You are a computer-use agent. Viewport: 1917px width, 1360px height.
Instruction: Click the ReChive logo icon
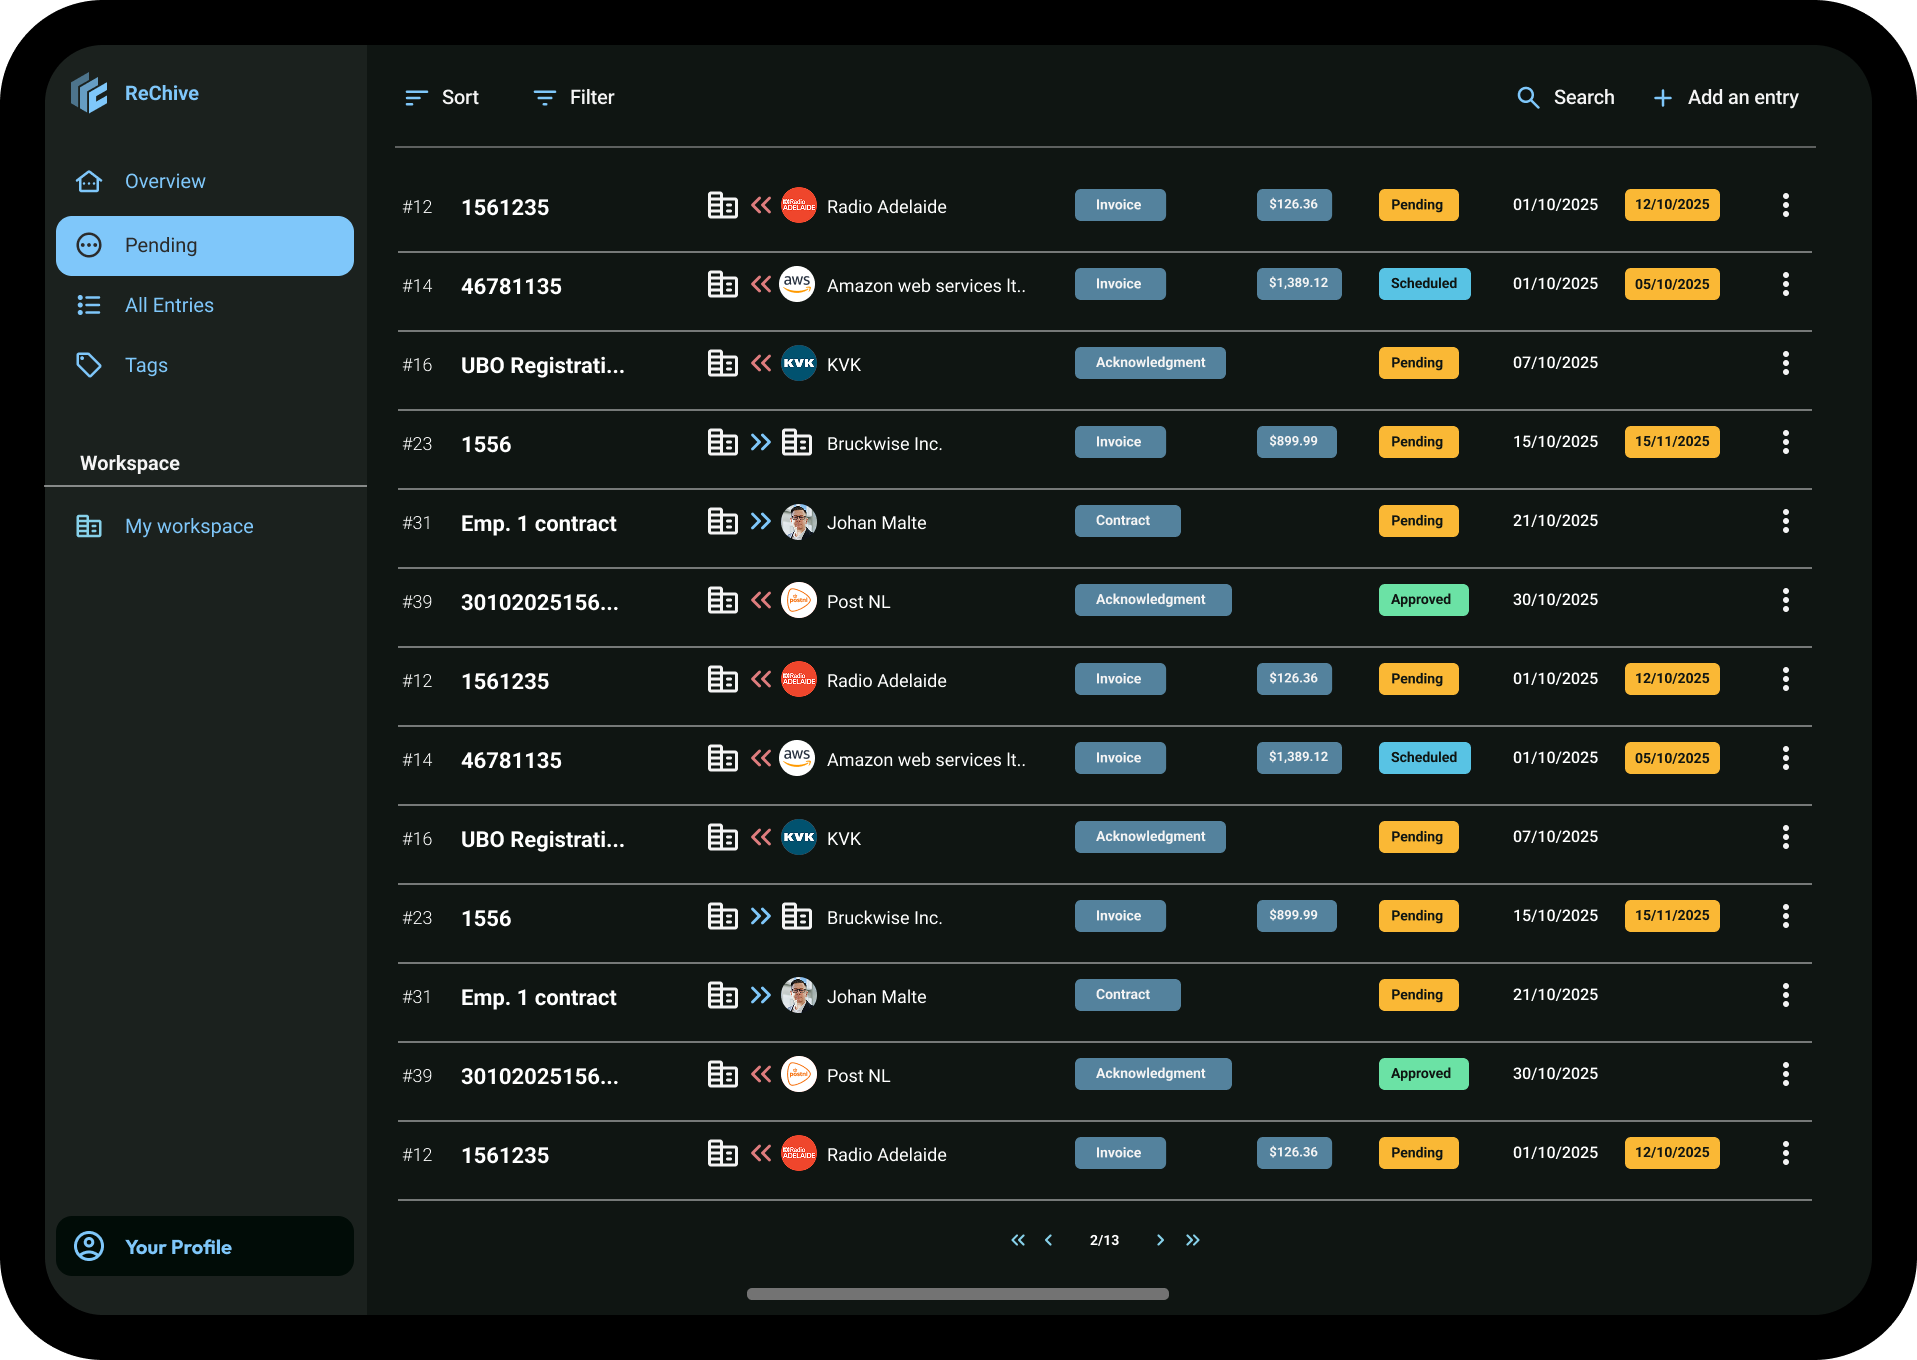point(89,93)
